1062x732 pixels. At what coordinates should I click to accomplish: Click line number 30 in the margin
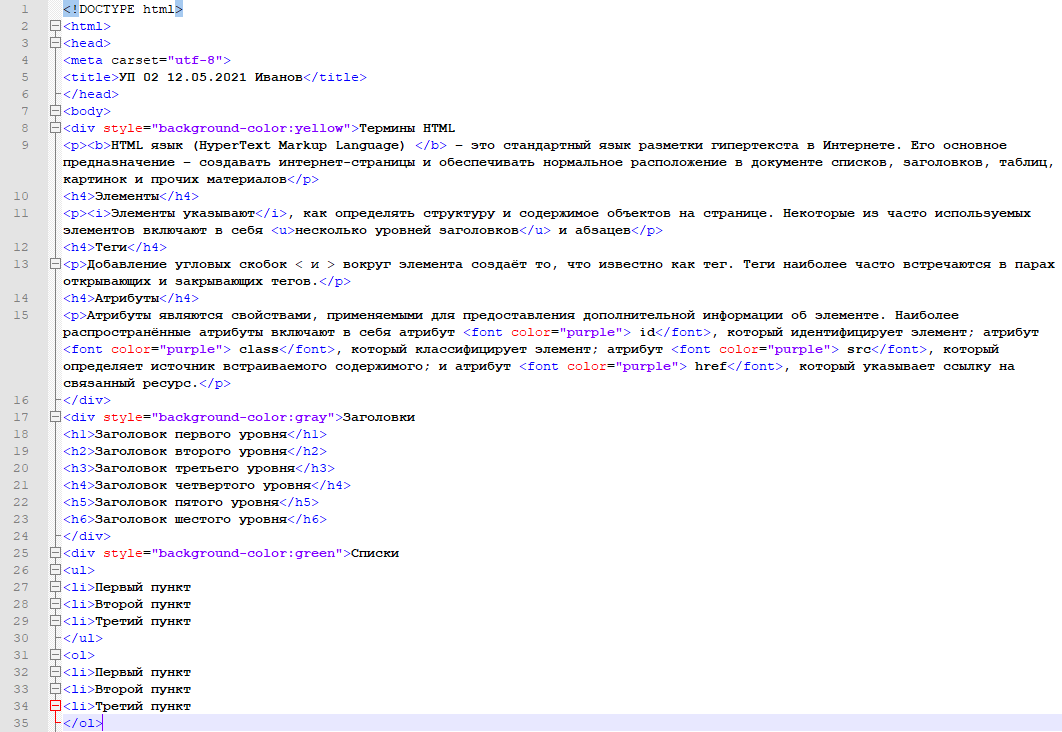(21, 638)
